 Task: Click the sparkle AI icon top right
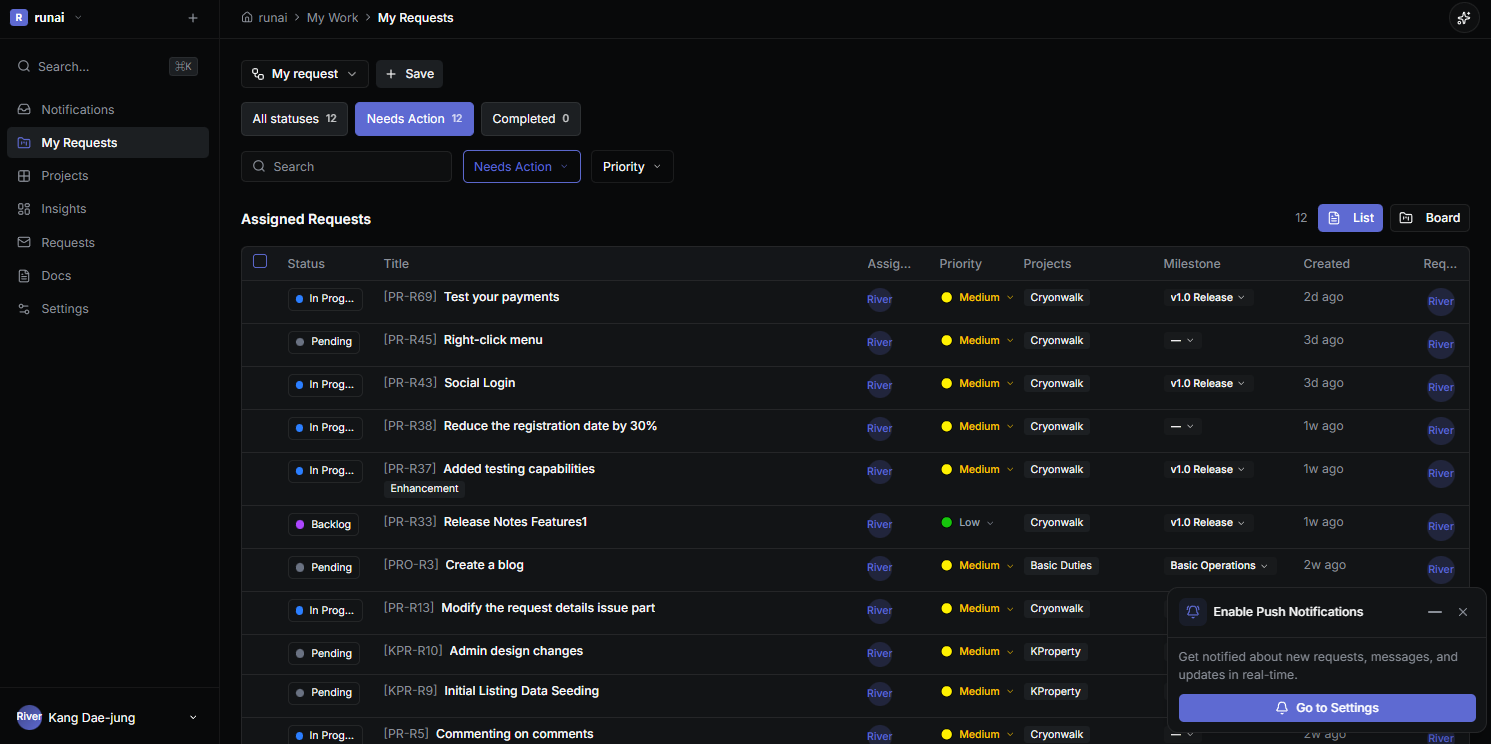pyautogui.click(x=1464, y=18)
